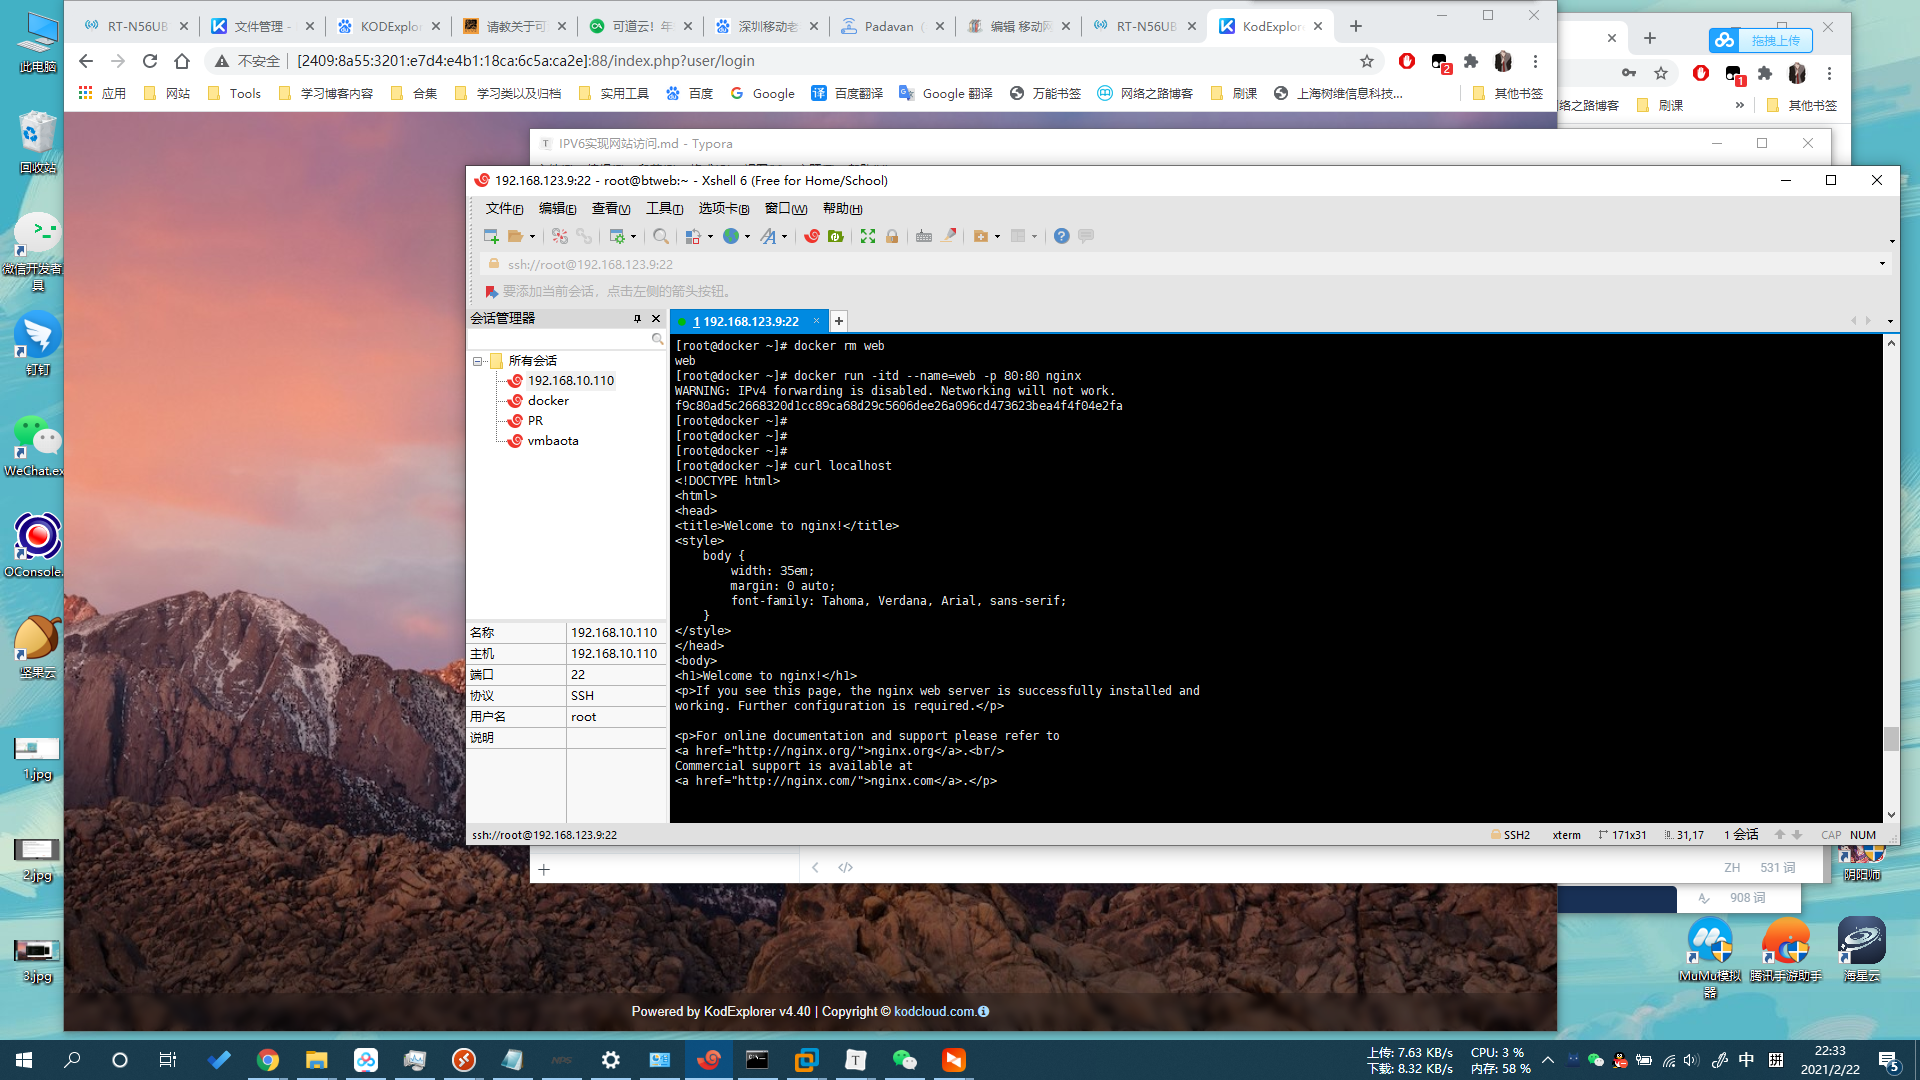
Task: Click the New Session icon in Xshell toolbar
Action: (x=491, y=236)
